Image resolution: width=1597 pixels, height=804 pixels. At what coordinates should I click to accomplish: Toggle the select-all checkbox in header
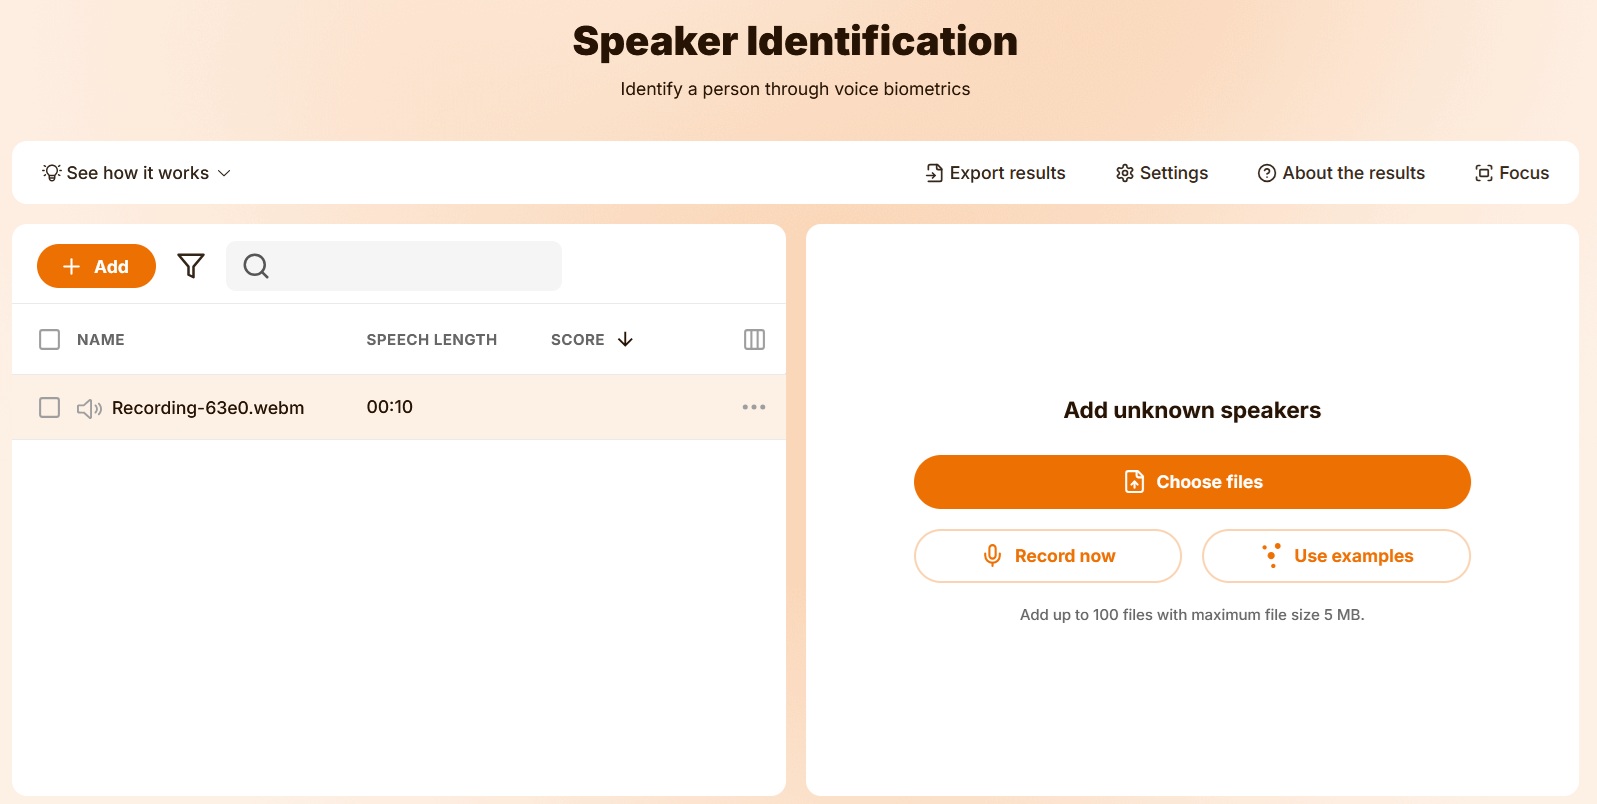49,340
